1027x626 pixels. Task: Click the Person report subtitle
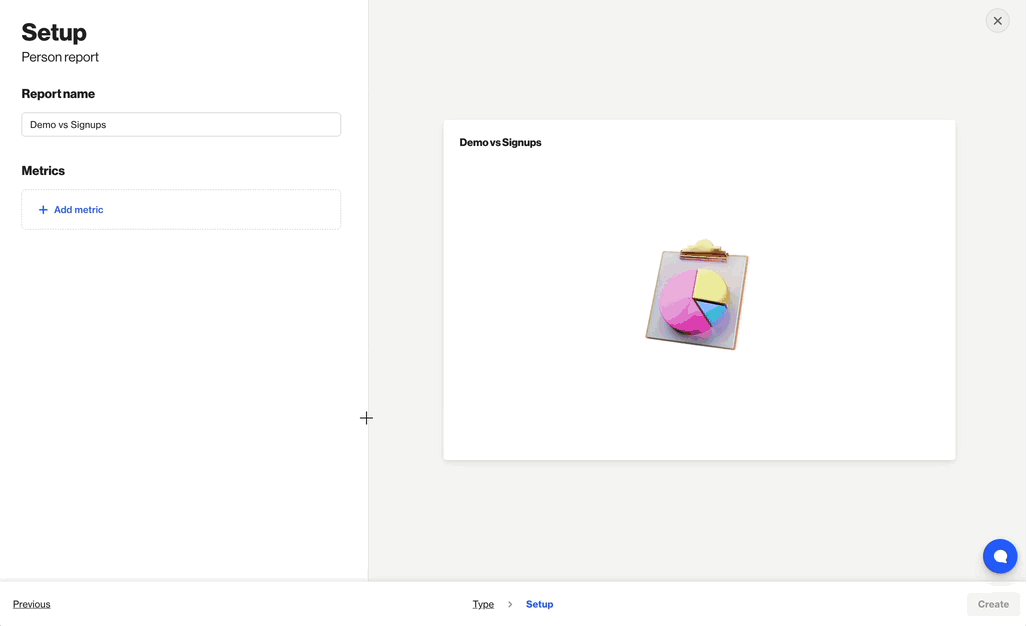click(x=60, y=58)
